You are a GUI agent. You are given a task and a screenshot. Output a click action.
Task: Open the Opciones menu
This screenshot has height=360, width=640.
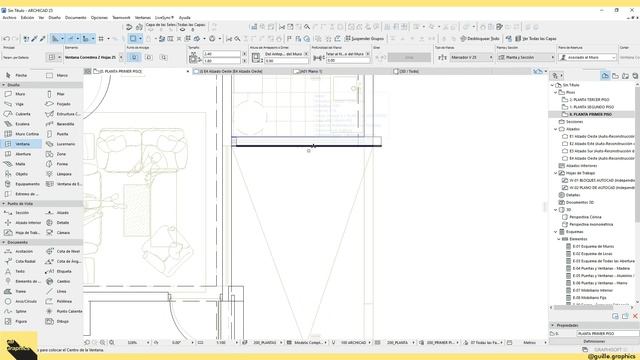click(x=99, y=18)
